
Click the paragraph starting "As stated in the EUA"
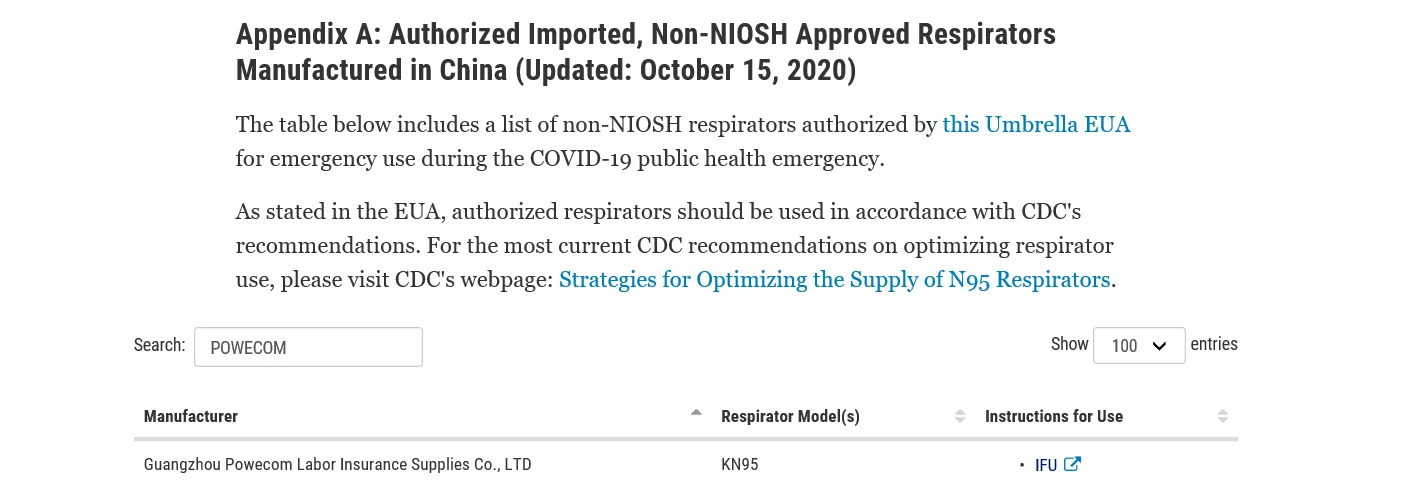tap(658, 245)
